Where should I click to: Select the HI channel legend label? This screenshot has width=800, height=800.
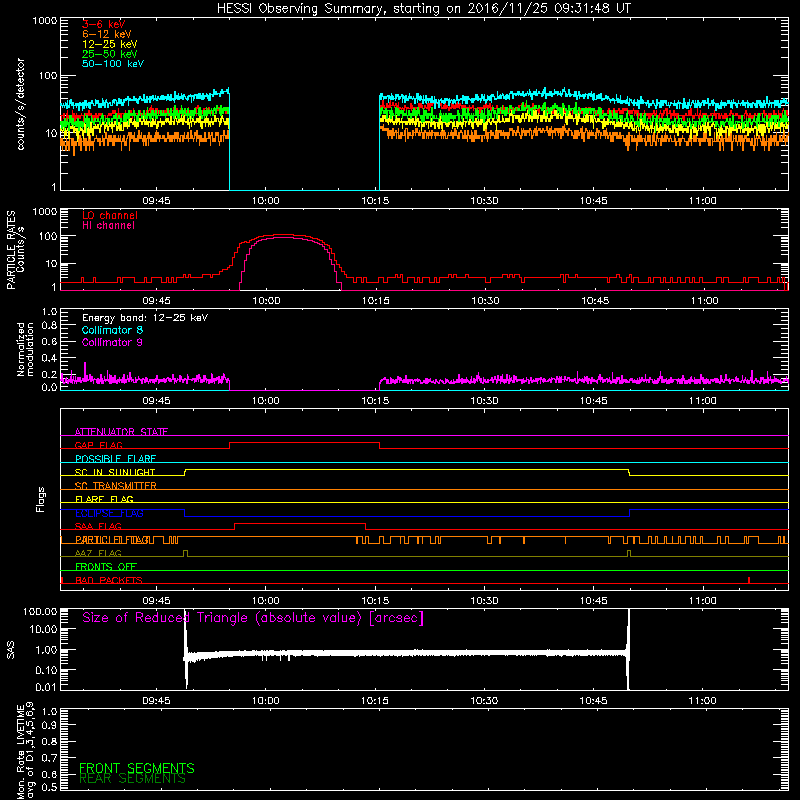pyautogui.click(x=108, y=226)
